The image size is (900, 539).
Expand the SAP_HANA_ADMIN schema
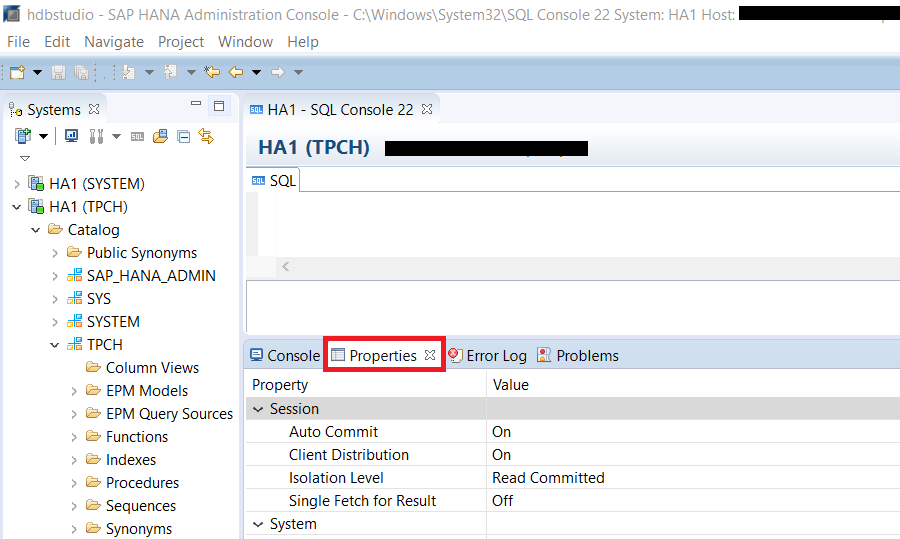pos(55,276)
